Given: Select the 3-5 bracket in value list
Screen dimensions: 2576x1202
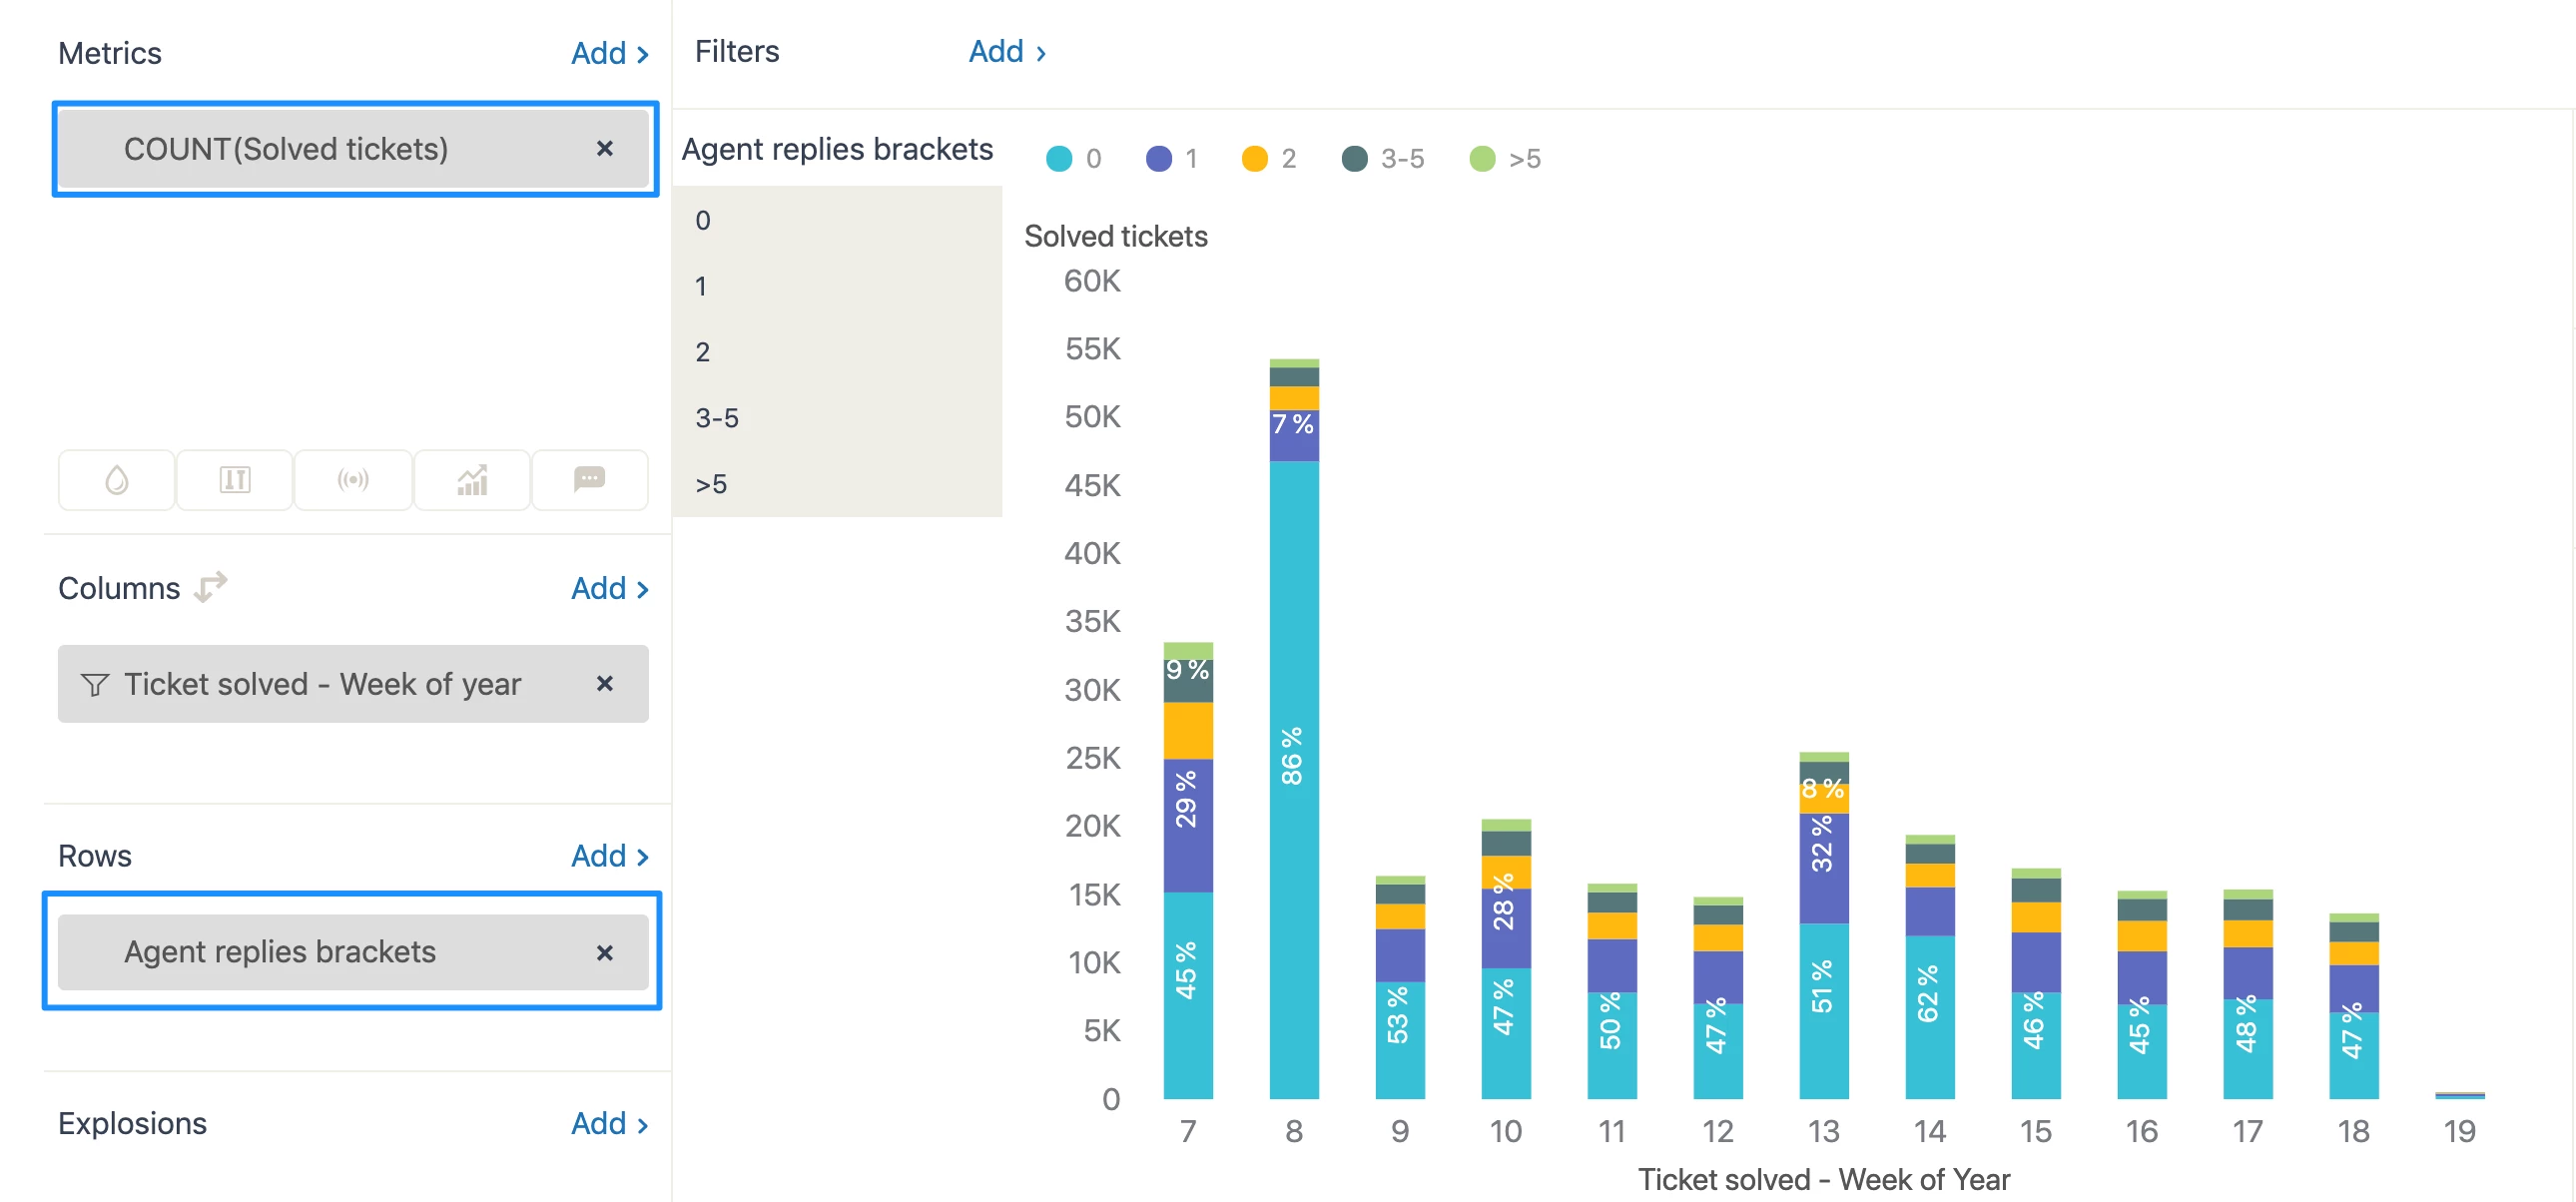Looking at the screenshot, I should [717, 418].
